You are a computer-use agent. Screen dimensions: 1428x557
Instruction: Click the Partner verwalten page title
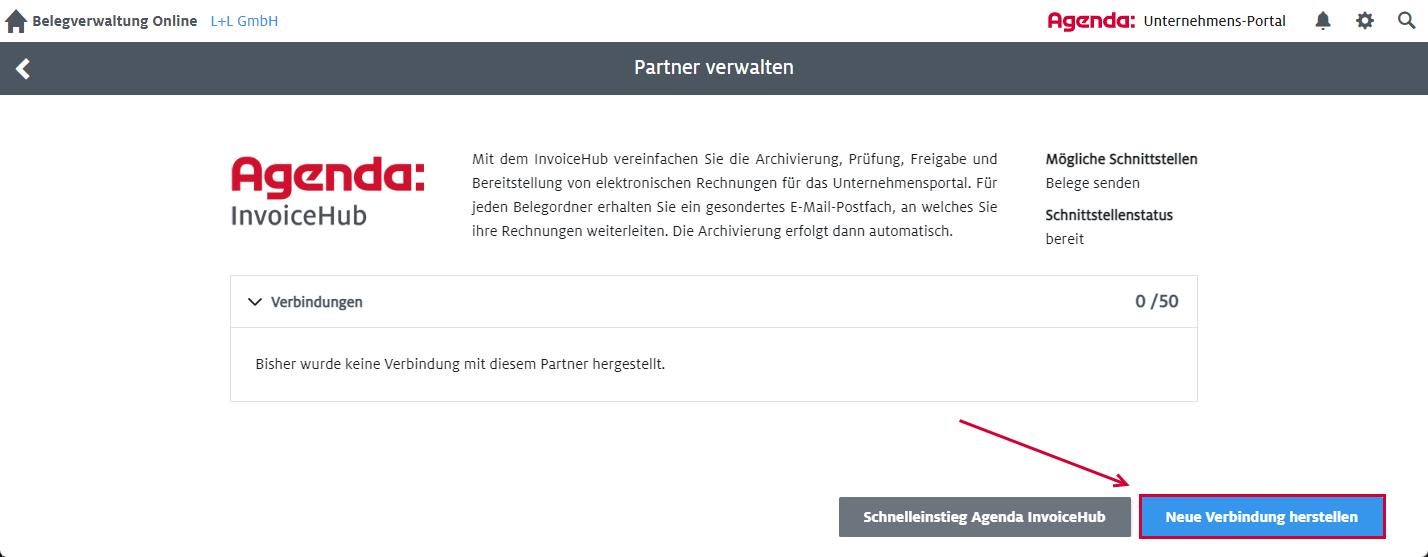point(714,68)
